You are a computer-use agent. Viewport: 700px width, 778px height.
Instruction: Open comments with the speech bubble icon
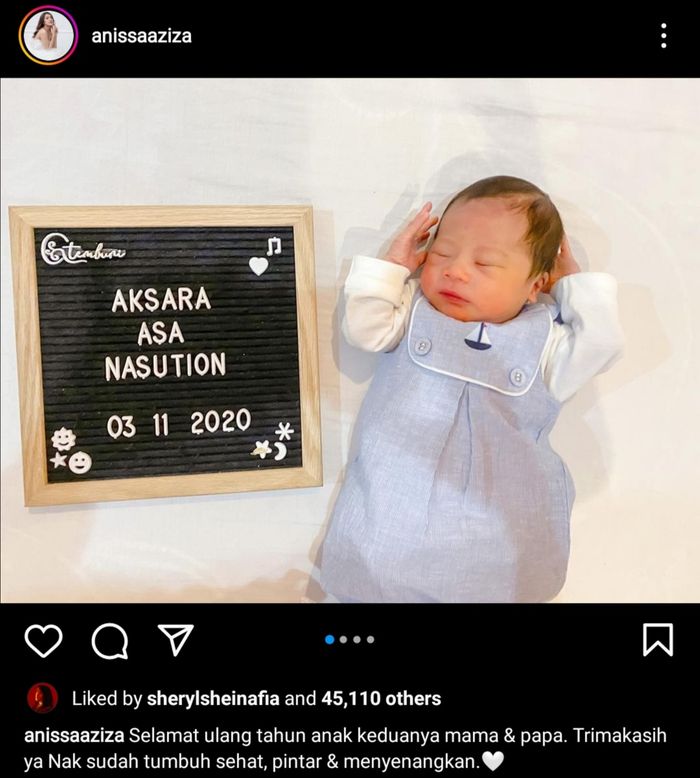tap(110, 641)
